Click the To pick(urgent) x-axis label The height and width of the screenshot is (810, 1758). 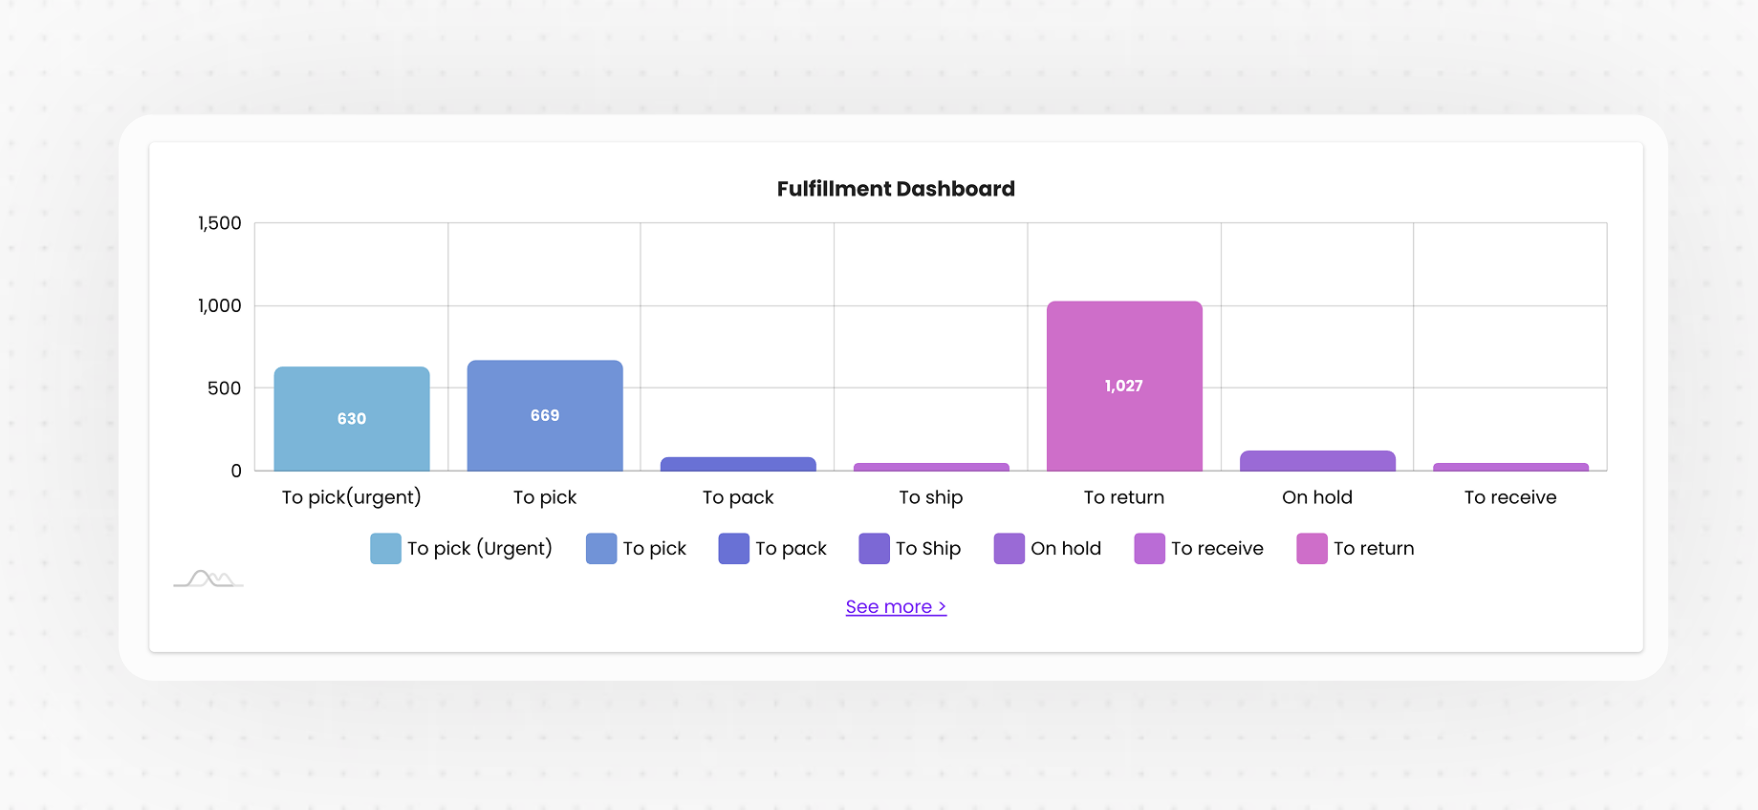(x=351, y=497)
